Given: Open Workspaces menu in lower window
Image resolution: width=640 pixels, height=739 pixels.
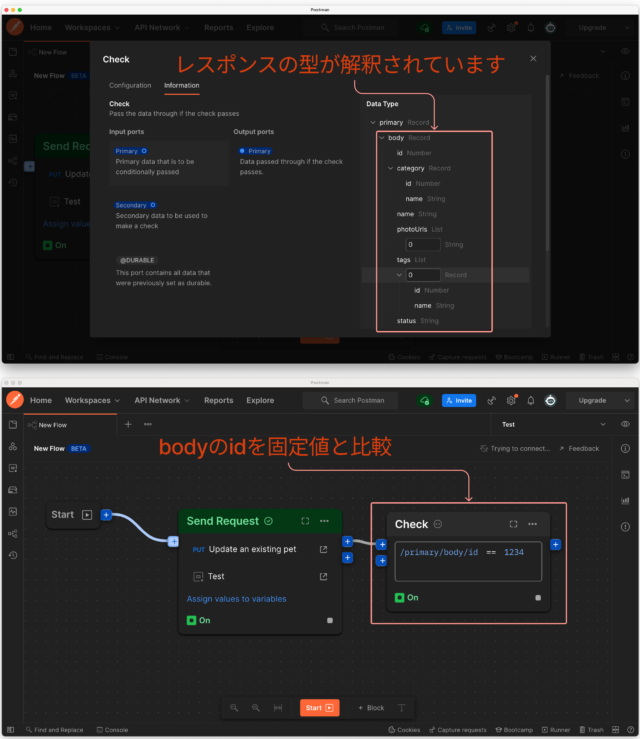Looking at the screenshot, I should pos(92,400).
